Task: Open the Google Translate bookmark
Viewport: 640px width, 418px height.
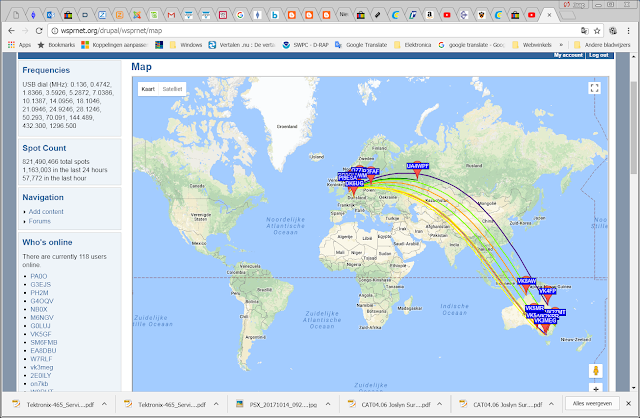Action: click(361, 45)
